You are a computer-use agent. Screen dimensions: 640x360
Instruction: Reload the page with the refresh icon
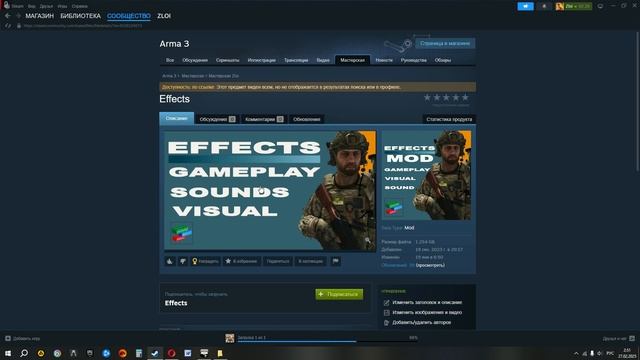click(x=8, y=26)
